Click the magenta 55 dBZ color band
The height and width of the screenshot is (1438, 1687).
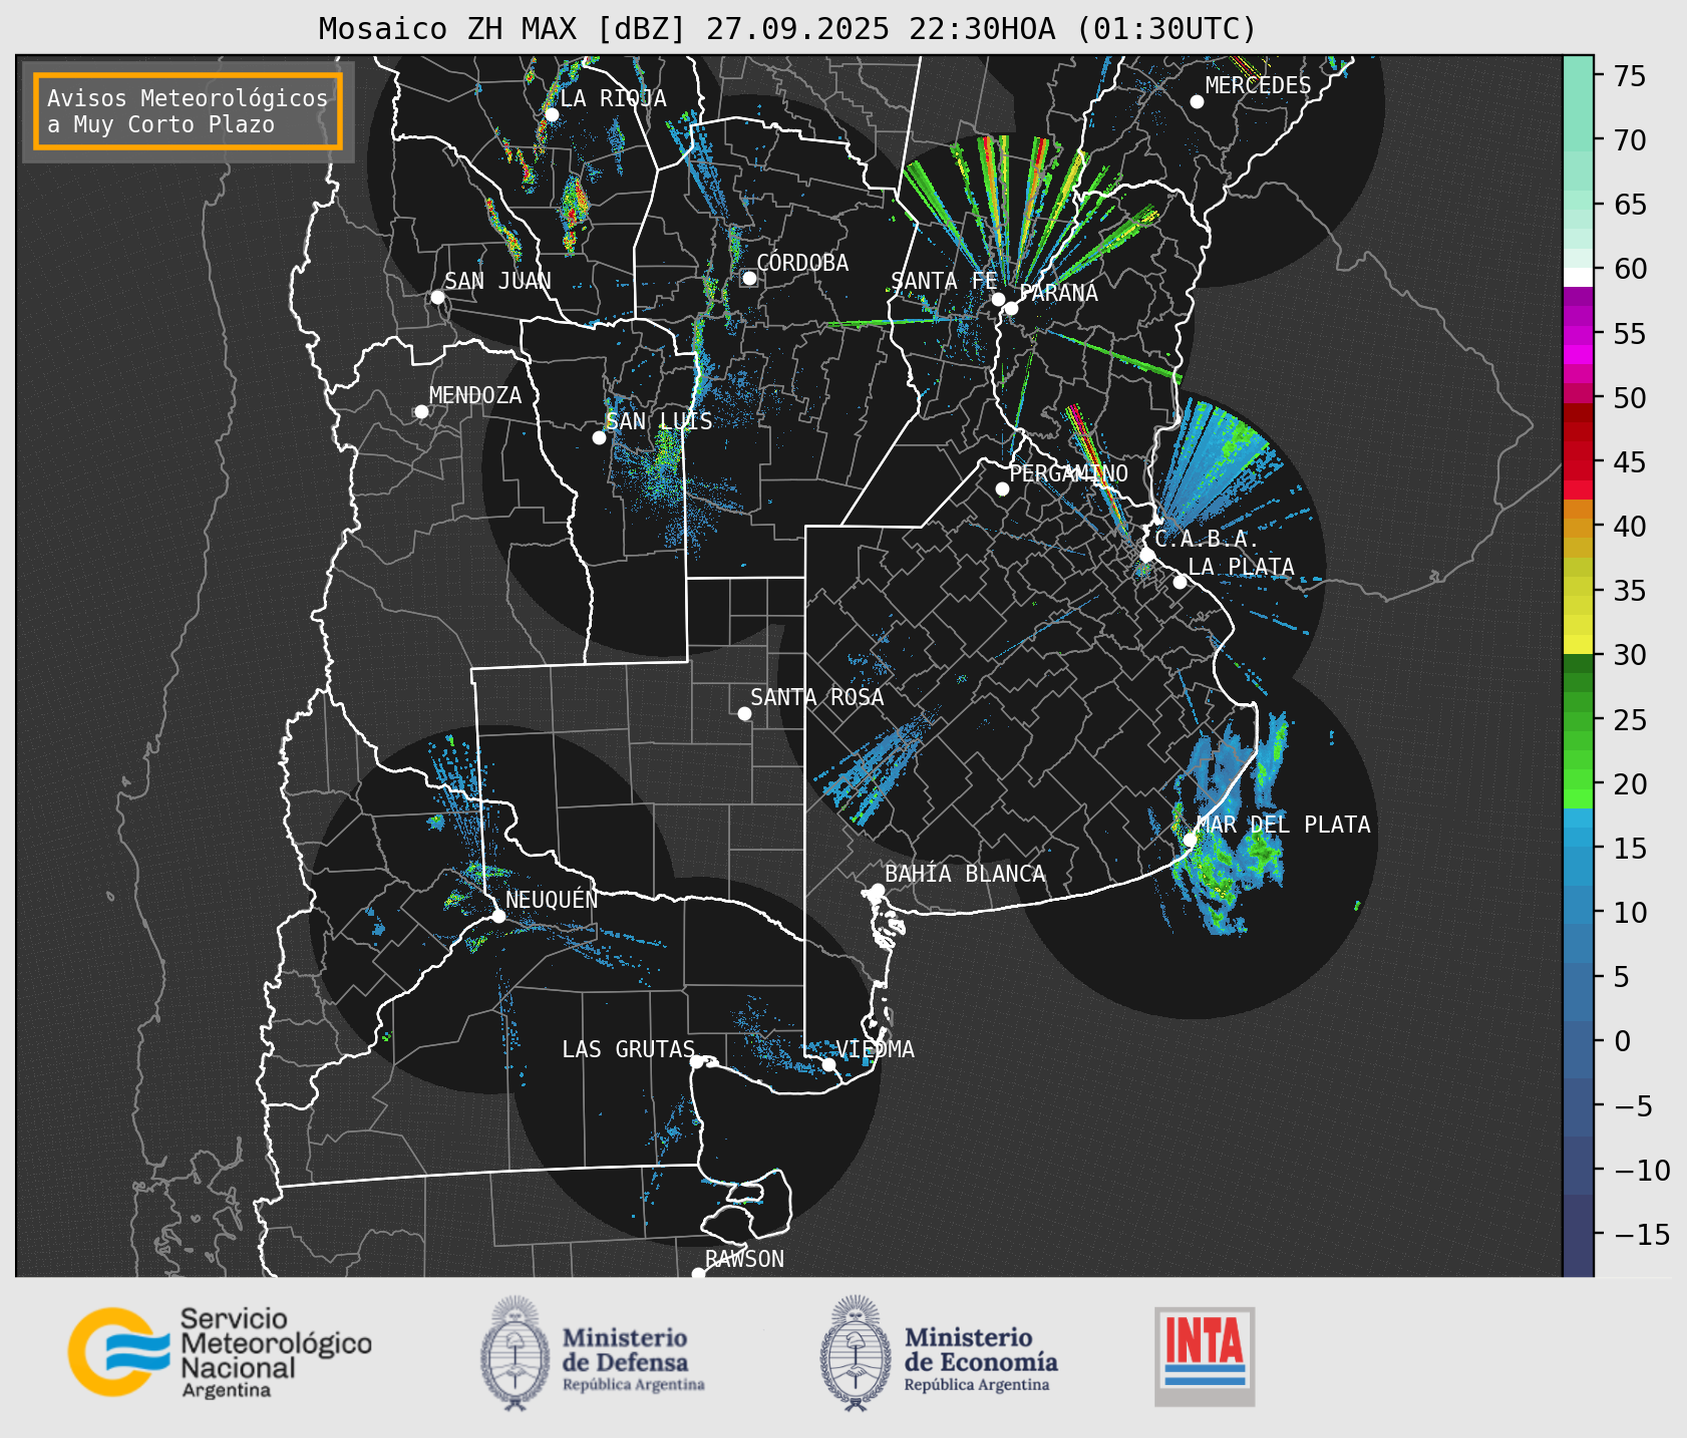(x=1577, y=335)
